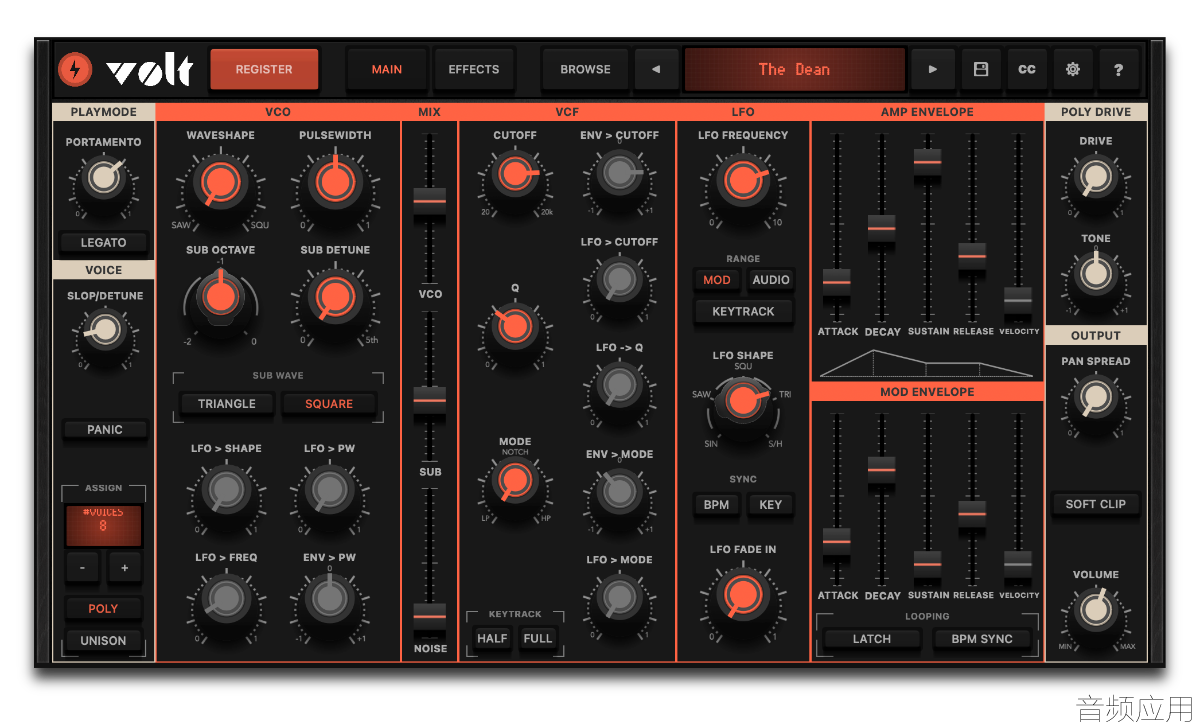The width and height of the screenshot is (1200, 728).
Task: Click the LFO > PW knob
Action: (x=329, y=490)
